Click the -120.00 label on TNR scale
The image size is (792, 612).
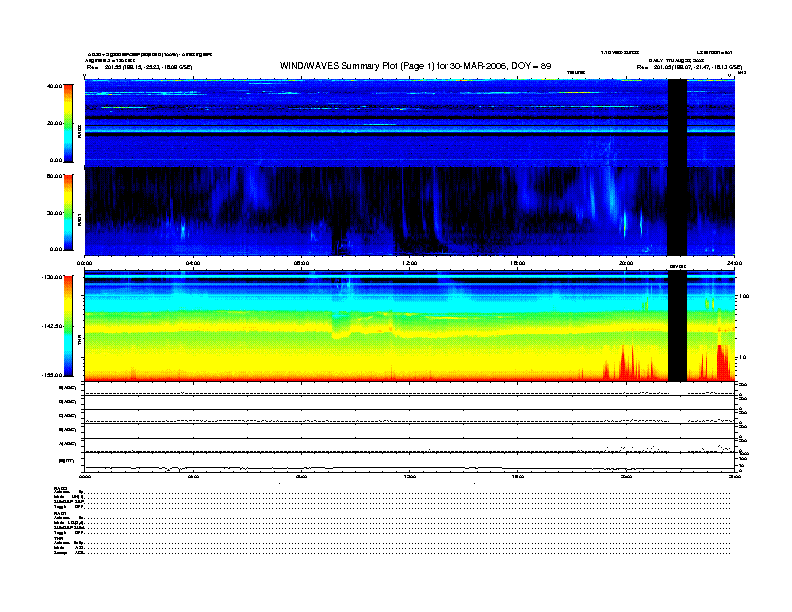click(53, 277)
